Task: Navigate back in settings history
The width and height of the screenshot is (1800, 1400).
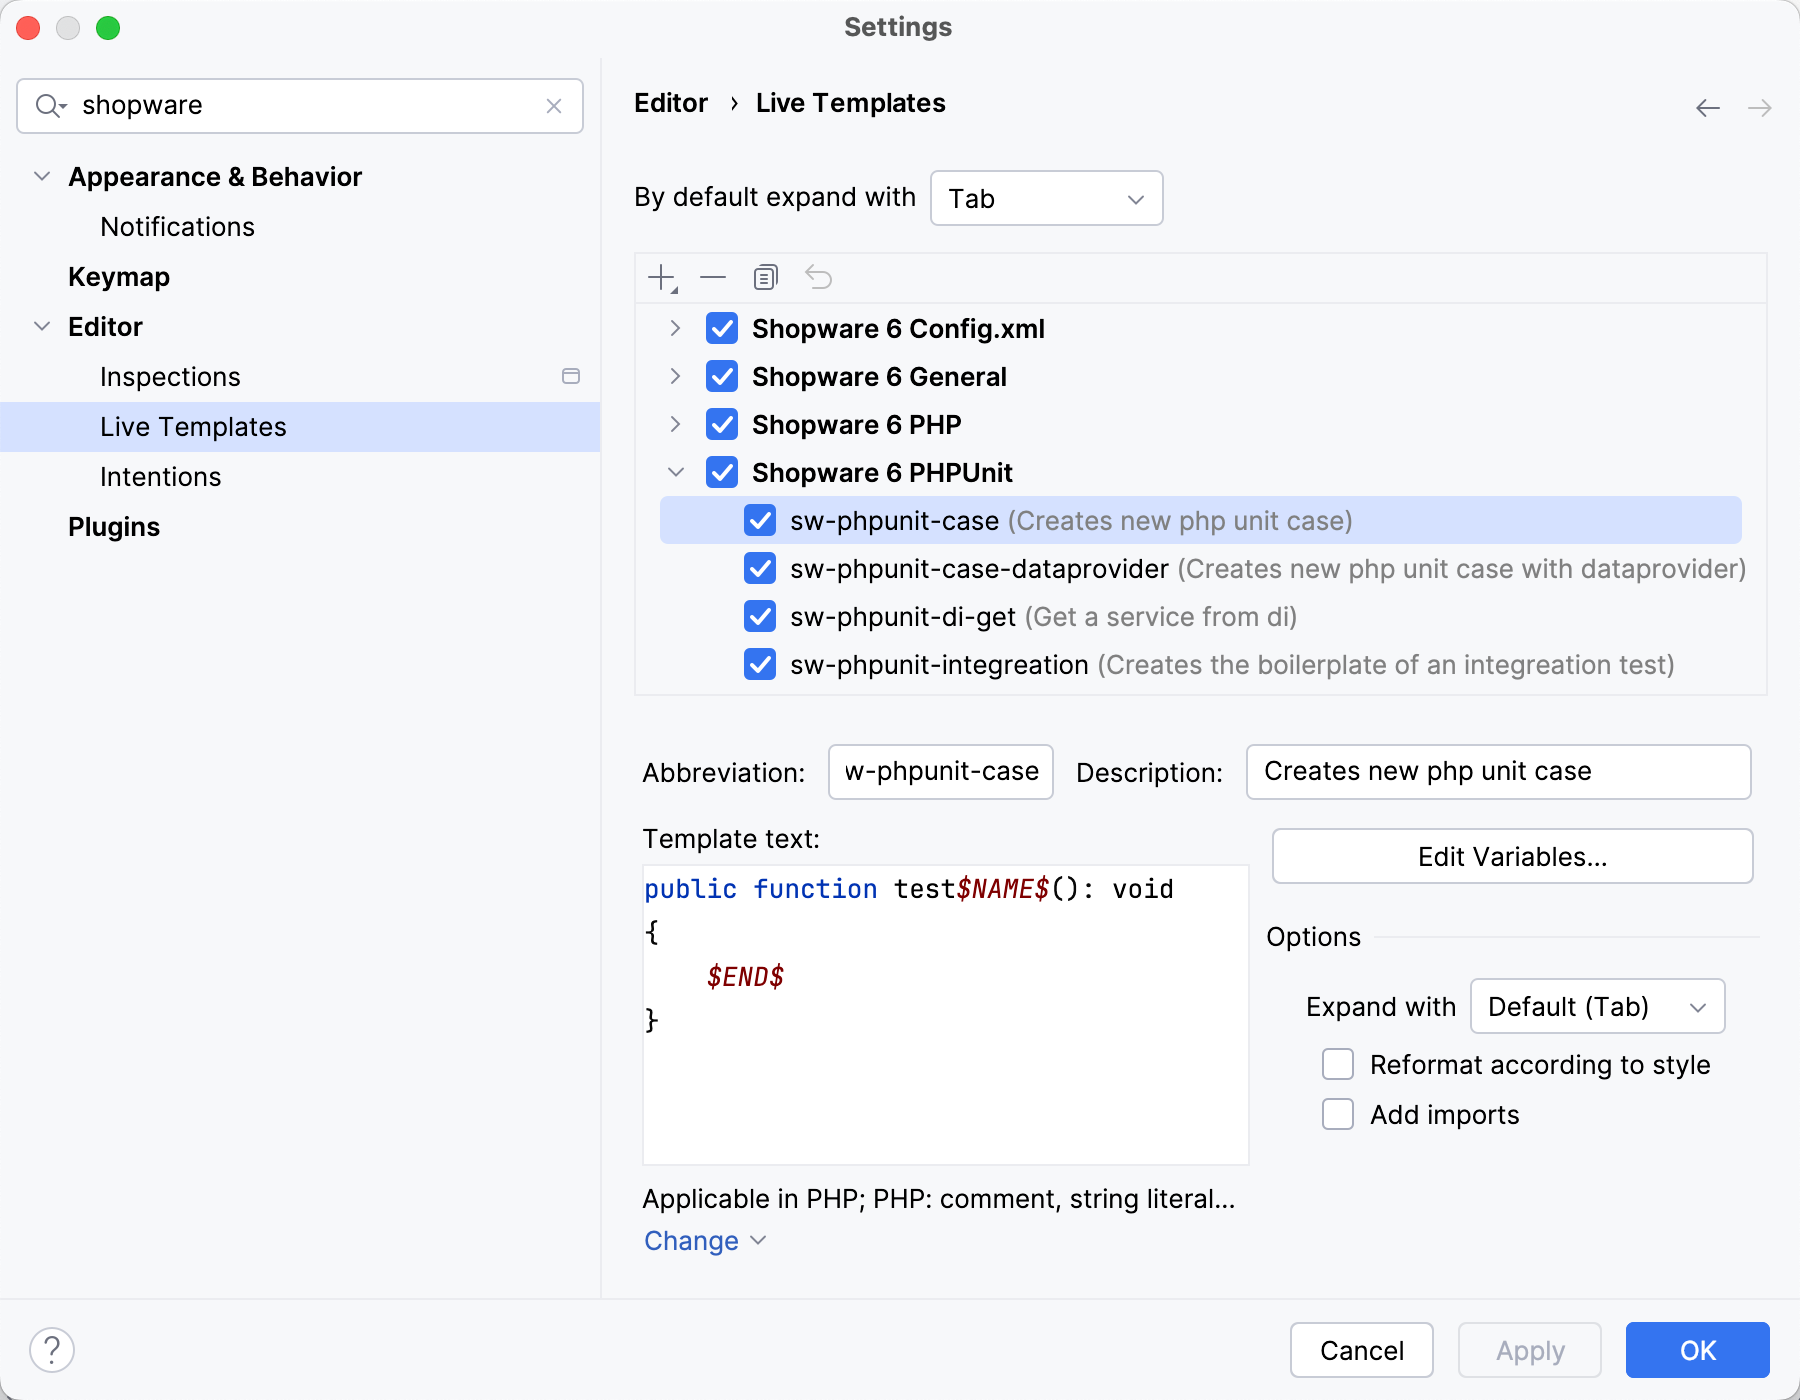Action: [x=1706, y=107]
